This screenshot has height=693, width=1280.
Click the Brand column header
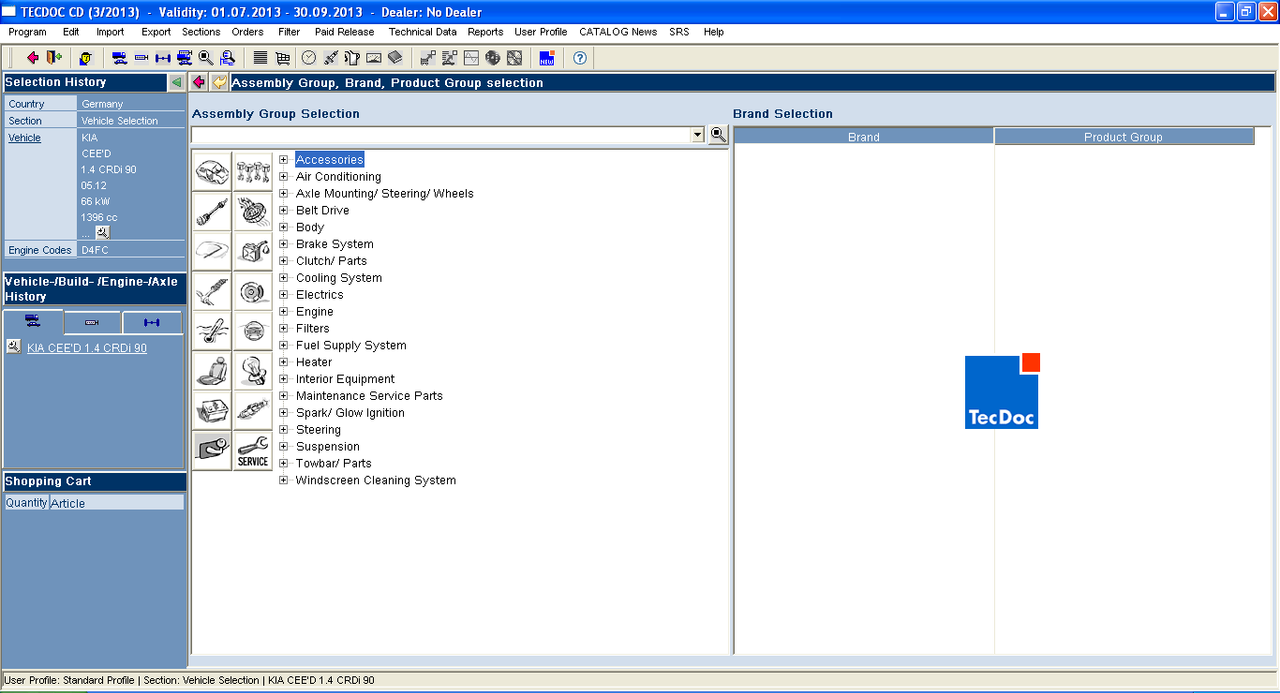[x=864, y=137]
